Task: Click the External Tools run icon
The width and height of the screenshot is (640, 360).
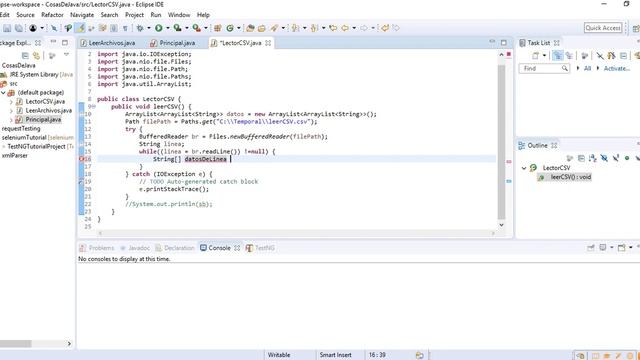Action: (x=196, y=28)
